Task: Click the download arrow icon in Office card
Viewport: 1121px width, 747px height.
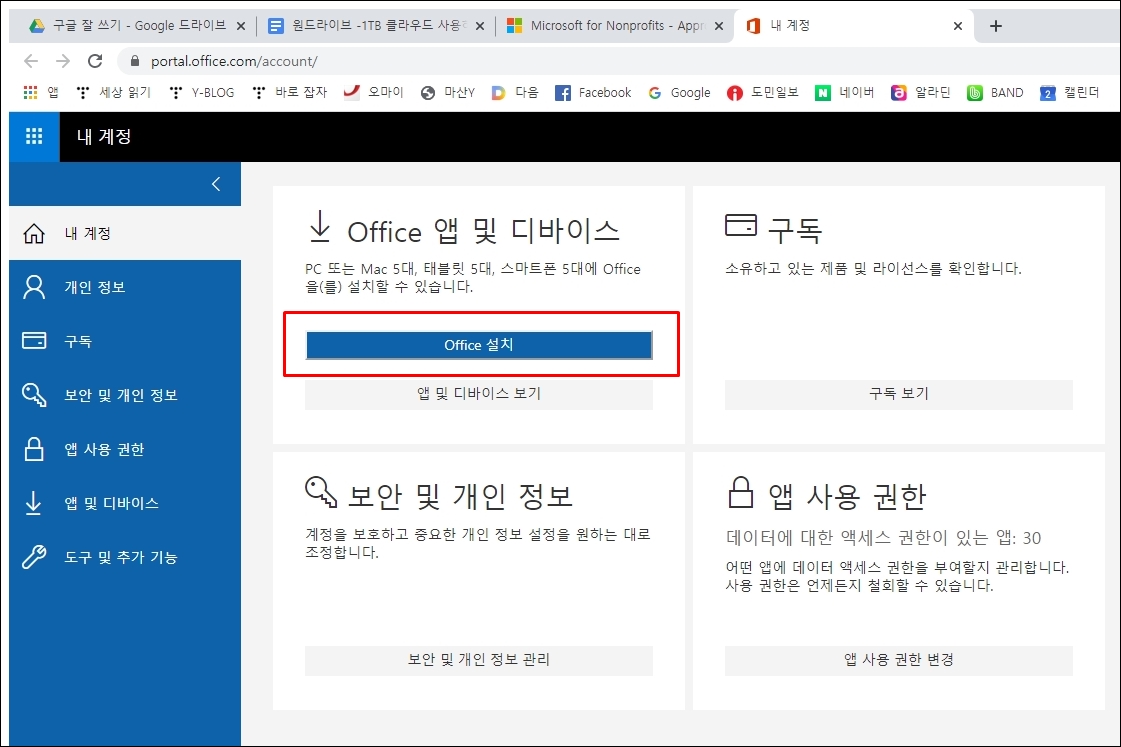Action: click(x=320, y=227)
